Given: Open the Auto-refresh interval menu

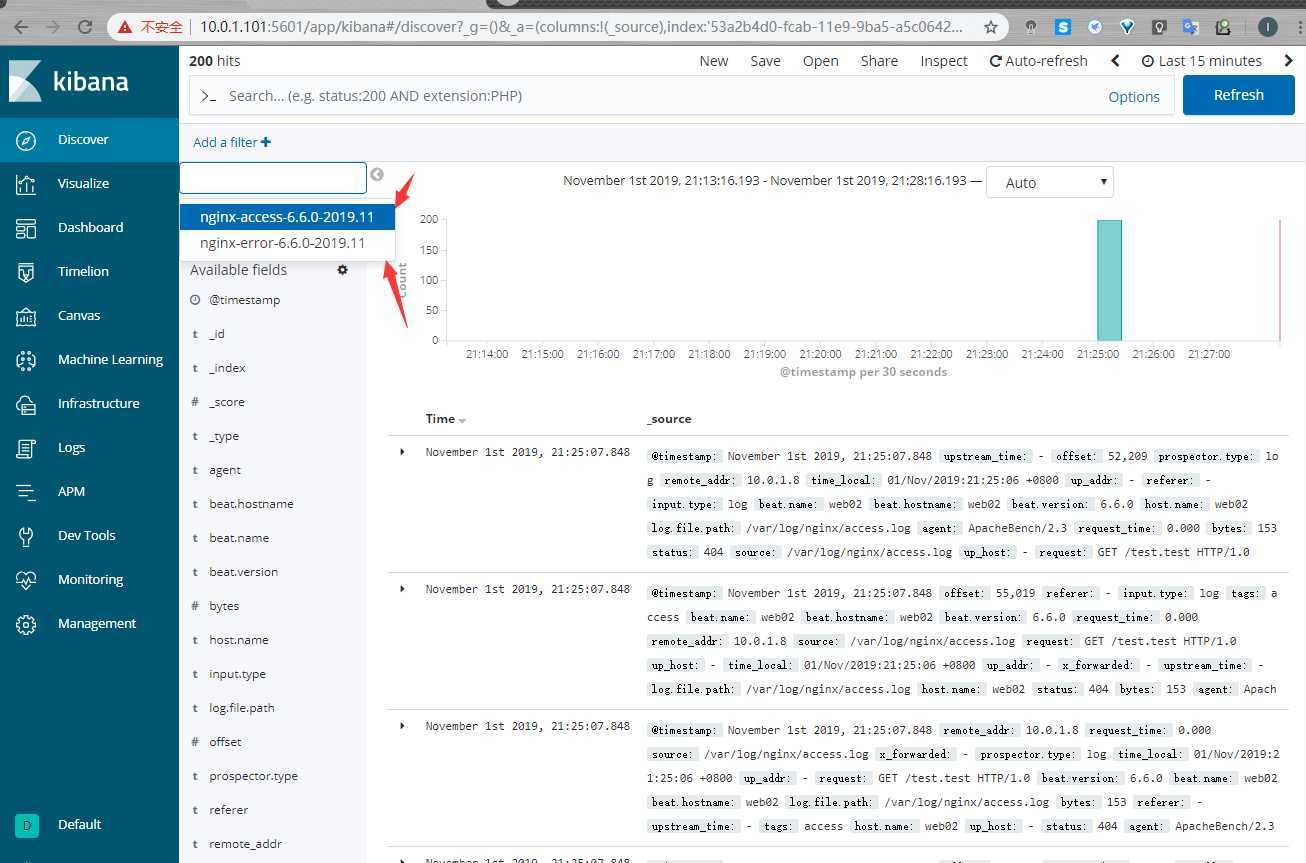Looking at the screenshot, I should coord(1038,61).
